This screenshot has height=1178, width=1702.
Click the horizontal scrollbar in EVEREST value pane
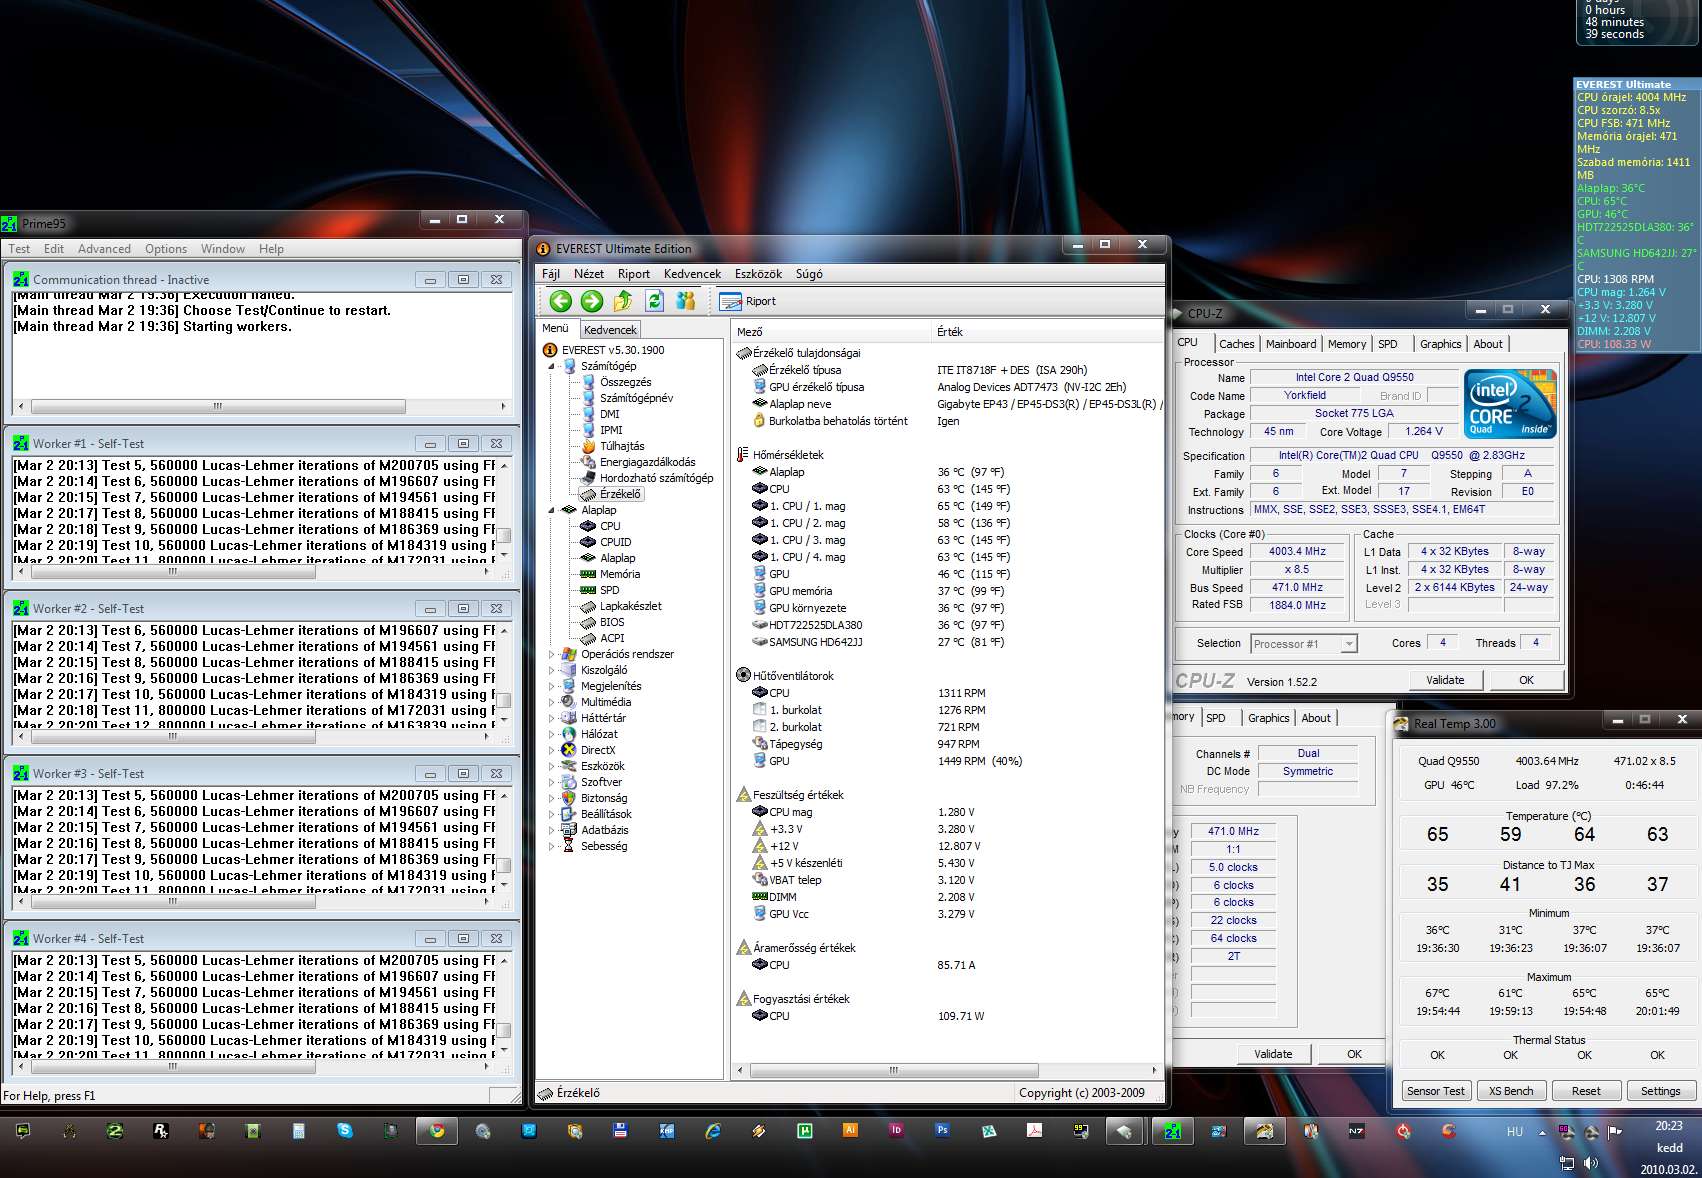pos(893,1070)
